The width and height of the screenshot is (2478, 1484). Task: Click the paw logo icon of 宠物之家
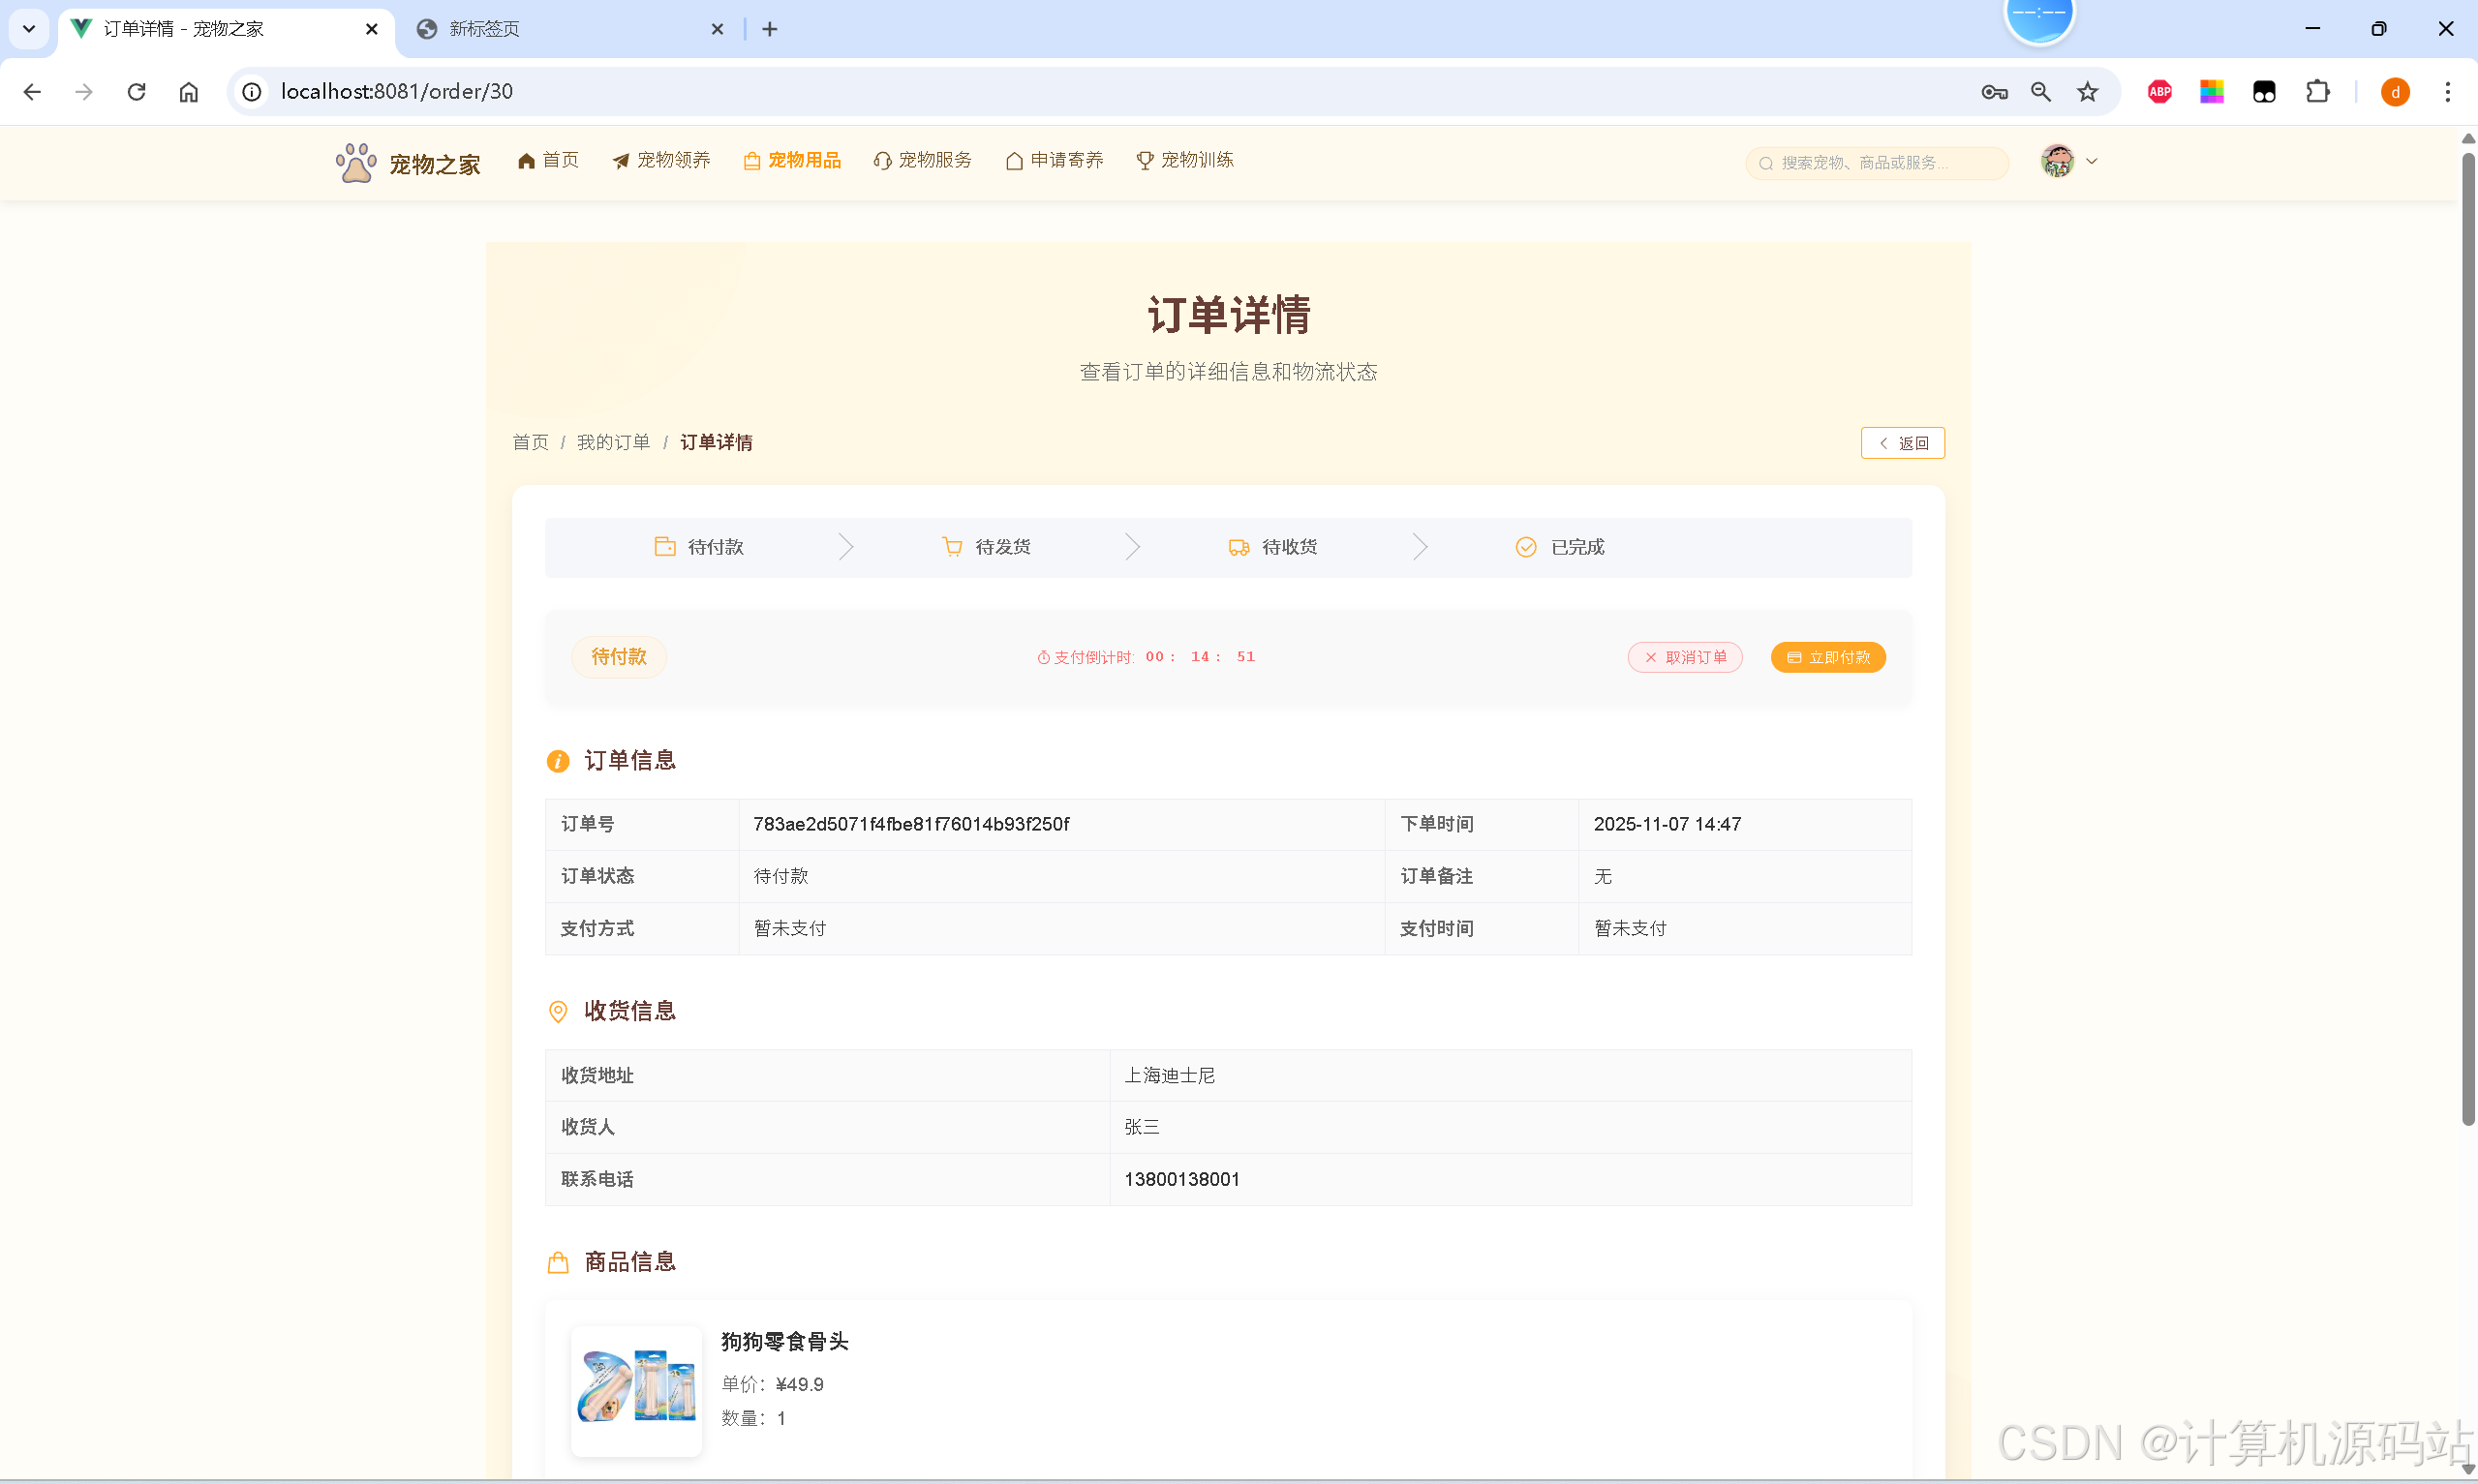pos(355,162)
